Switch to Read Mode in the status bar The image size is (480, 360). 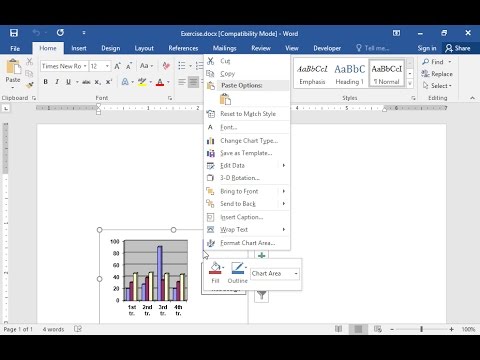point(338,329)
